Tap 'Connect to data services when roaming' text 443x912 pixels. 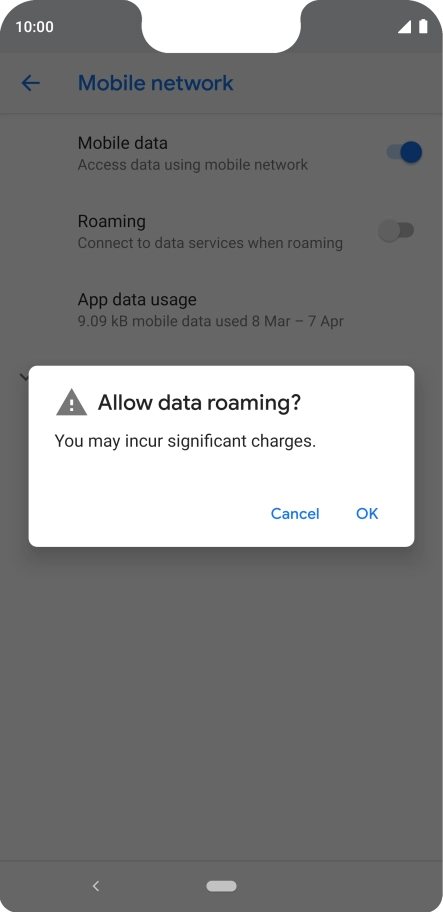tap(210, 243)
